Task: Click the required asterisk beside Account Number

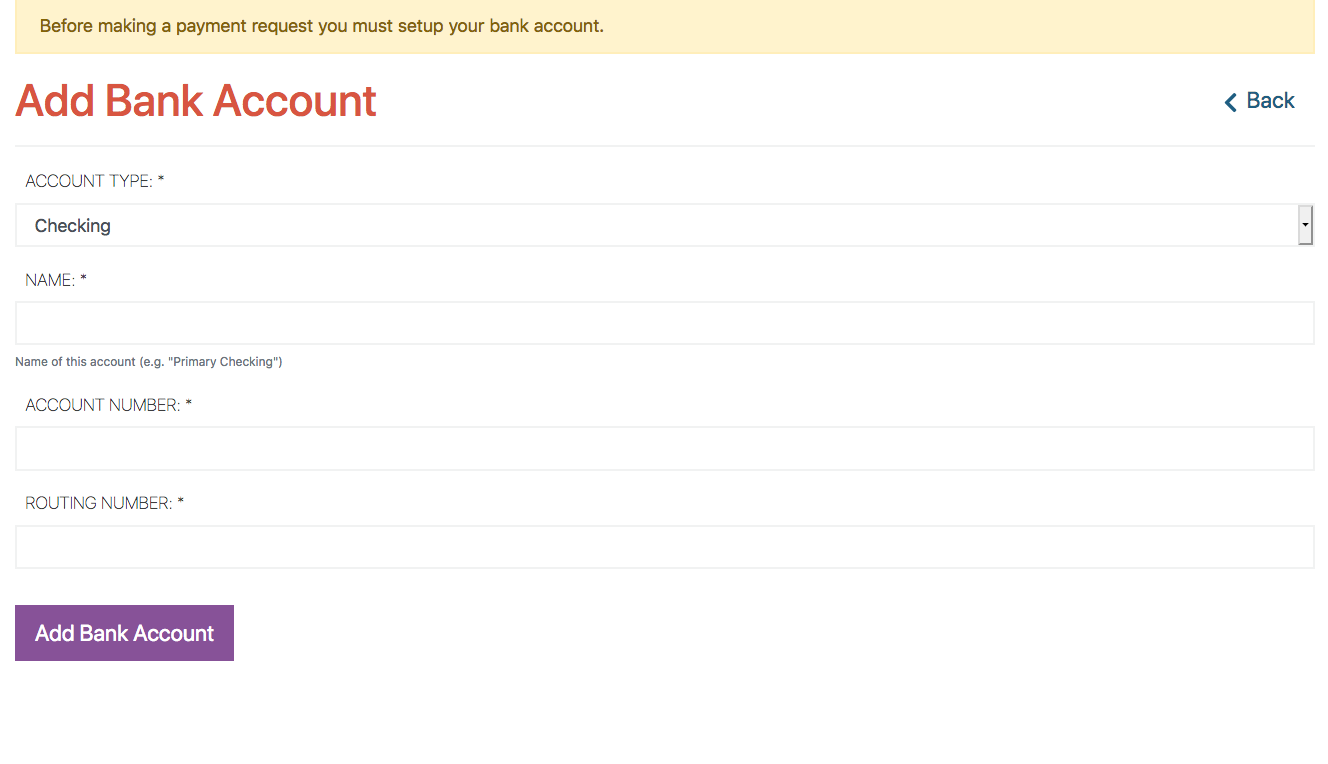Action: click(188, 404)
